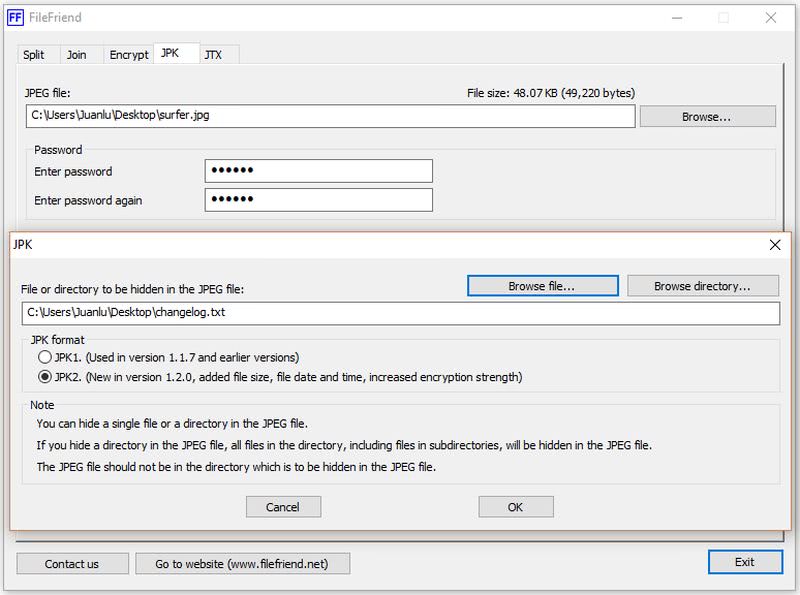This screenshot has width=800, height=595.
Task: Click Browse... next to the JPEG file
Action: pyautogui.click(x=707, y=117)
